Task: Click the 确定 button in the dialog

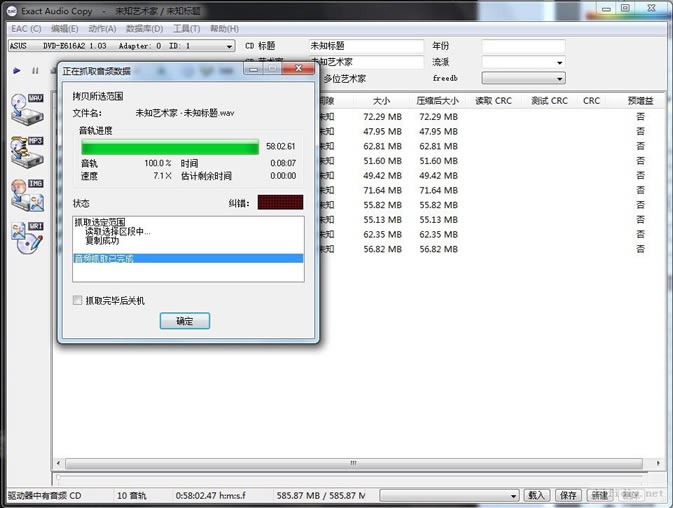Action: (x=185, y=321)
